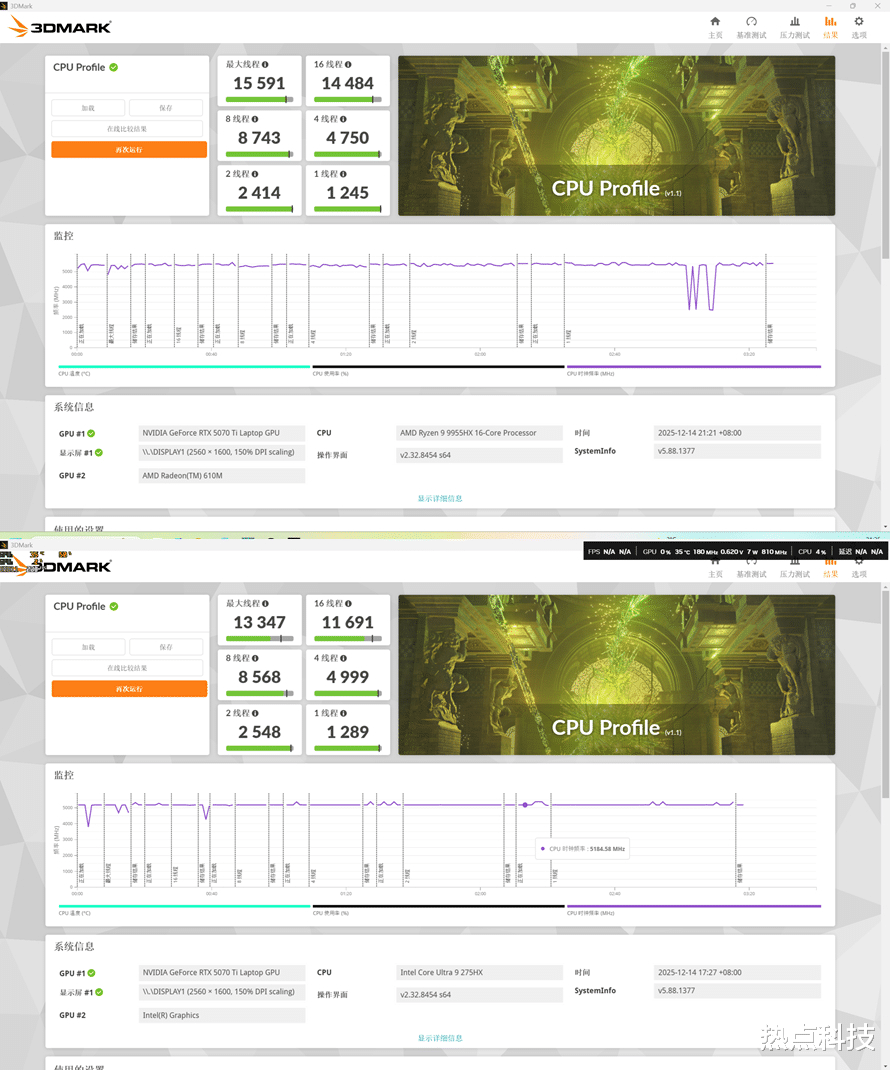Viewport: 890px width, 1070px height.
Task: Click 保存 button in AMD Ryzen window
Action: (x=166, y=108)
